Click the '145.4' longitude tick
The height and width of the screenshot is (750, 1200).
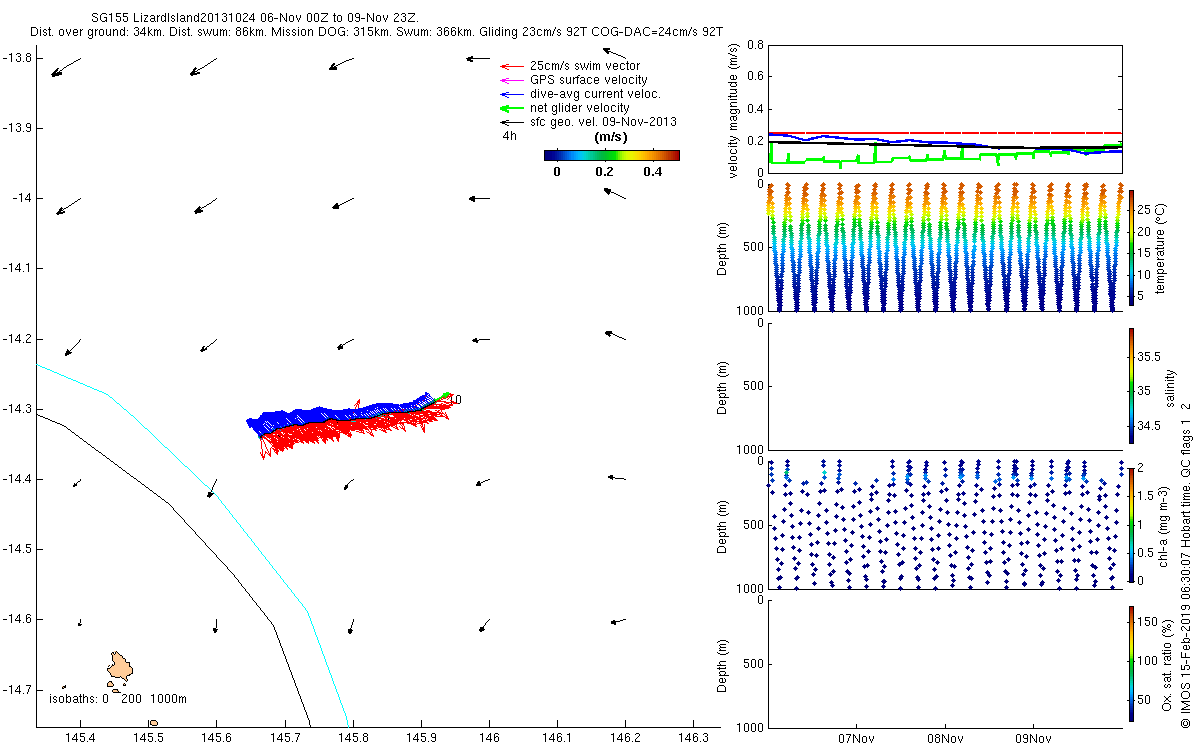point(80,738)
